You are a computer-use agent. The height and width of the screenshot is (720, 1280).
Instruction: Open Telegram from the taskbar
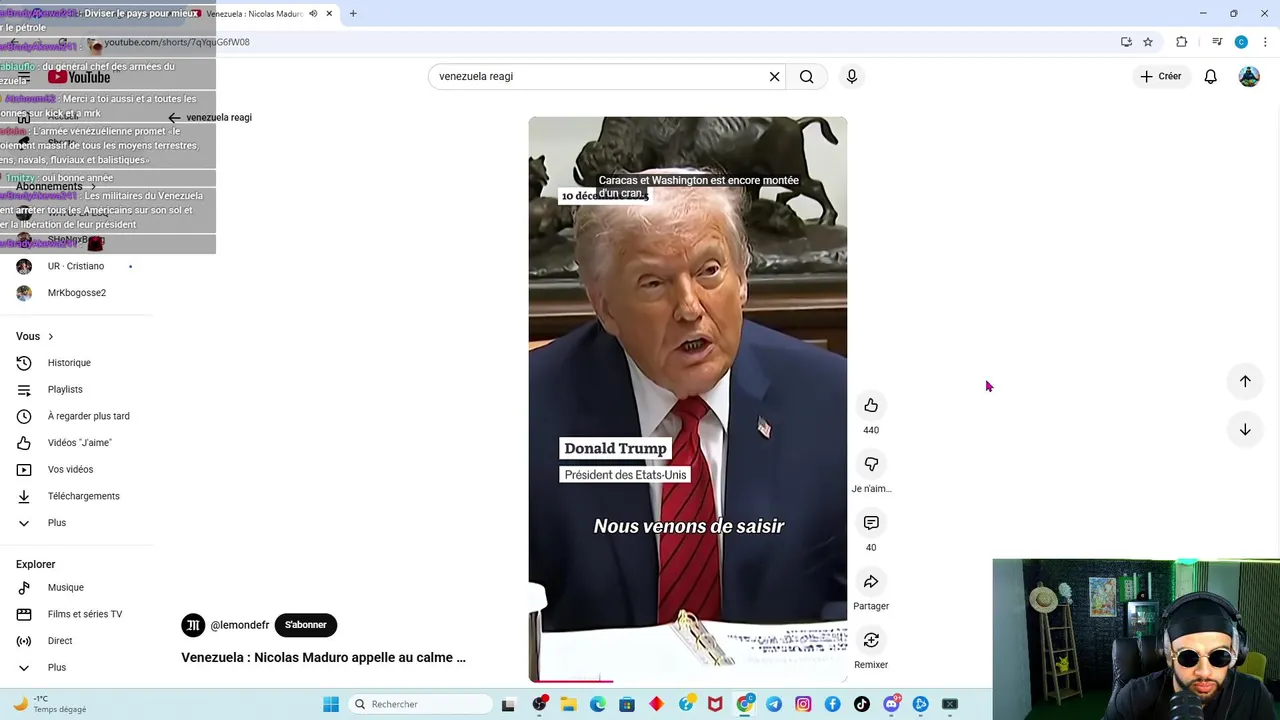click(x=774, y=704)
